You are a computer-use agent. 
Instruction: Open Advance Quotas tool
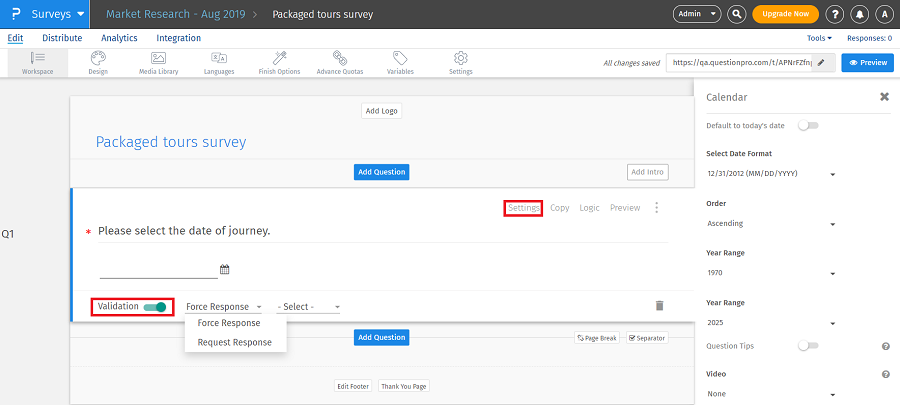(340, 62)
